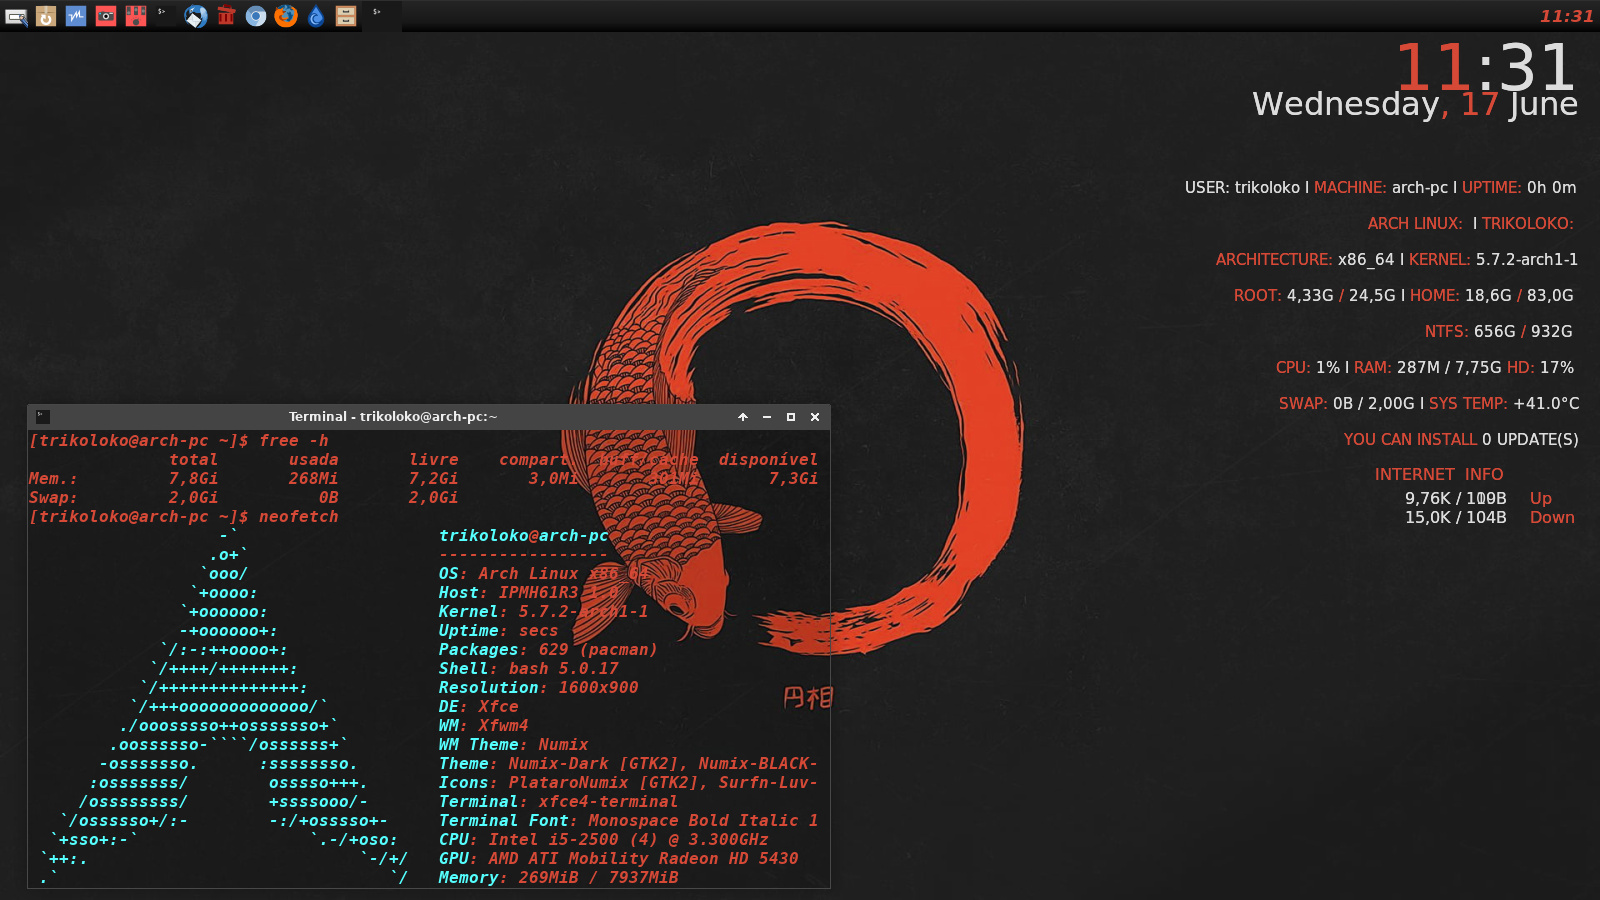Screen dimensions: 1600x900
Task: Maximize the Terminal window
Action: click(x=791, y=417)
